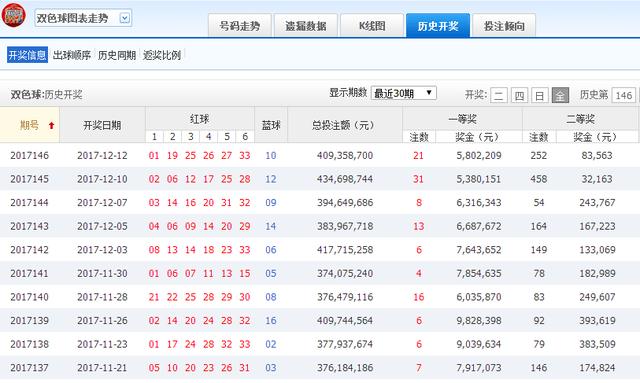Select issue 2017142 row
Screen dimensions: 640x383
(320, 250)
